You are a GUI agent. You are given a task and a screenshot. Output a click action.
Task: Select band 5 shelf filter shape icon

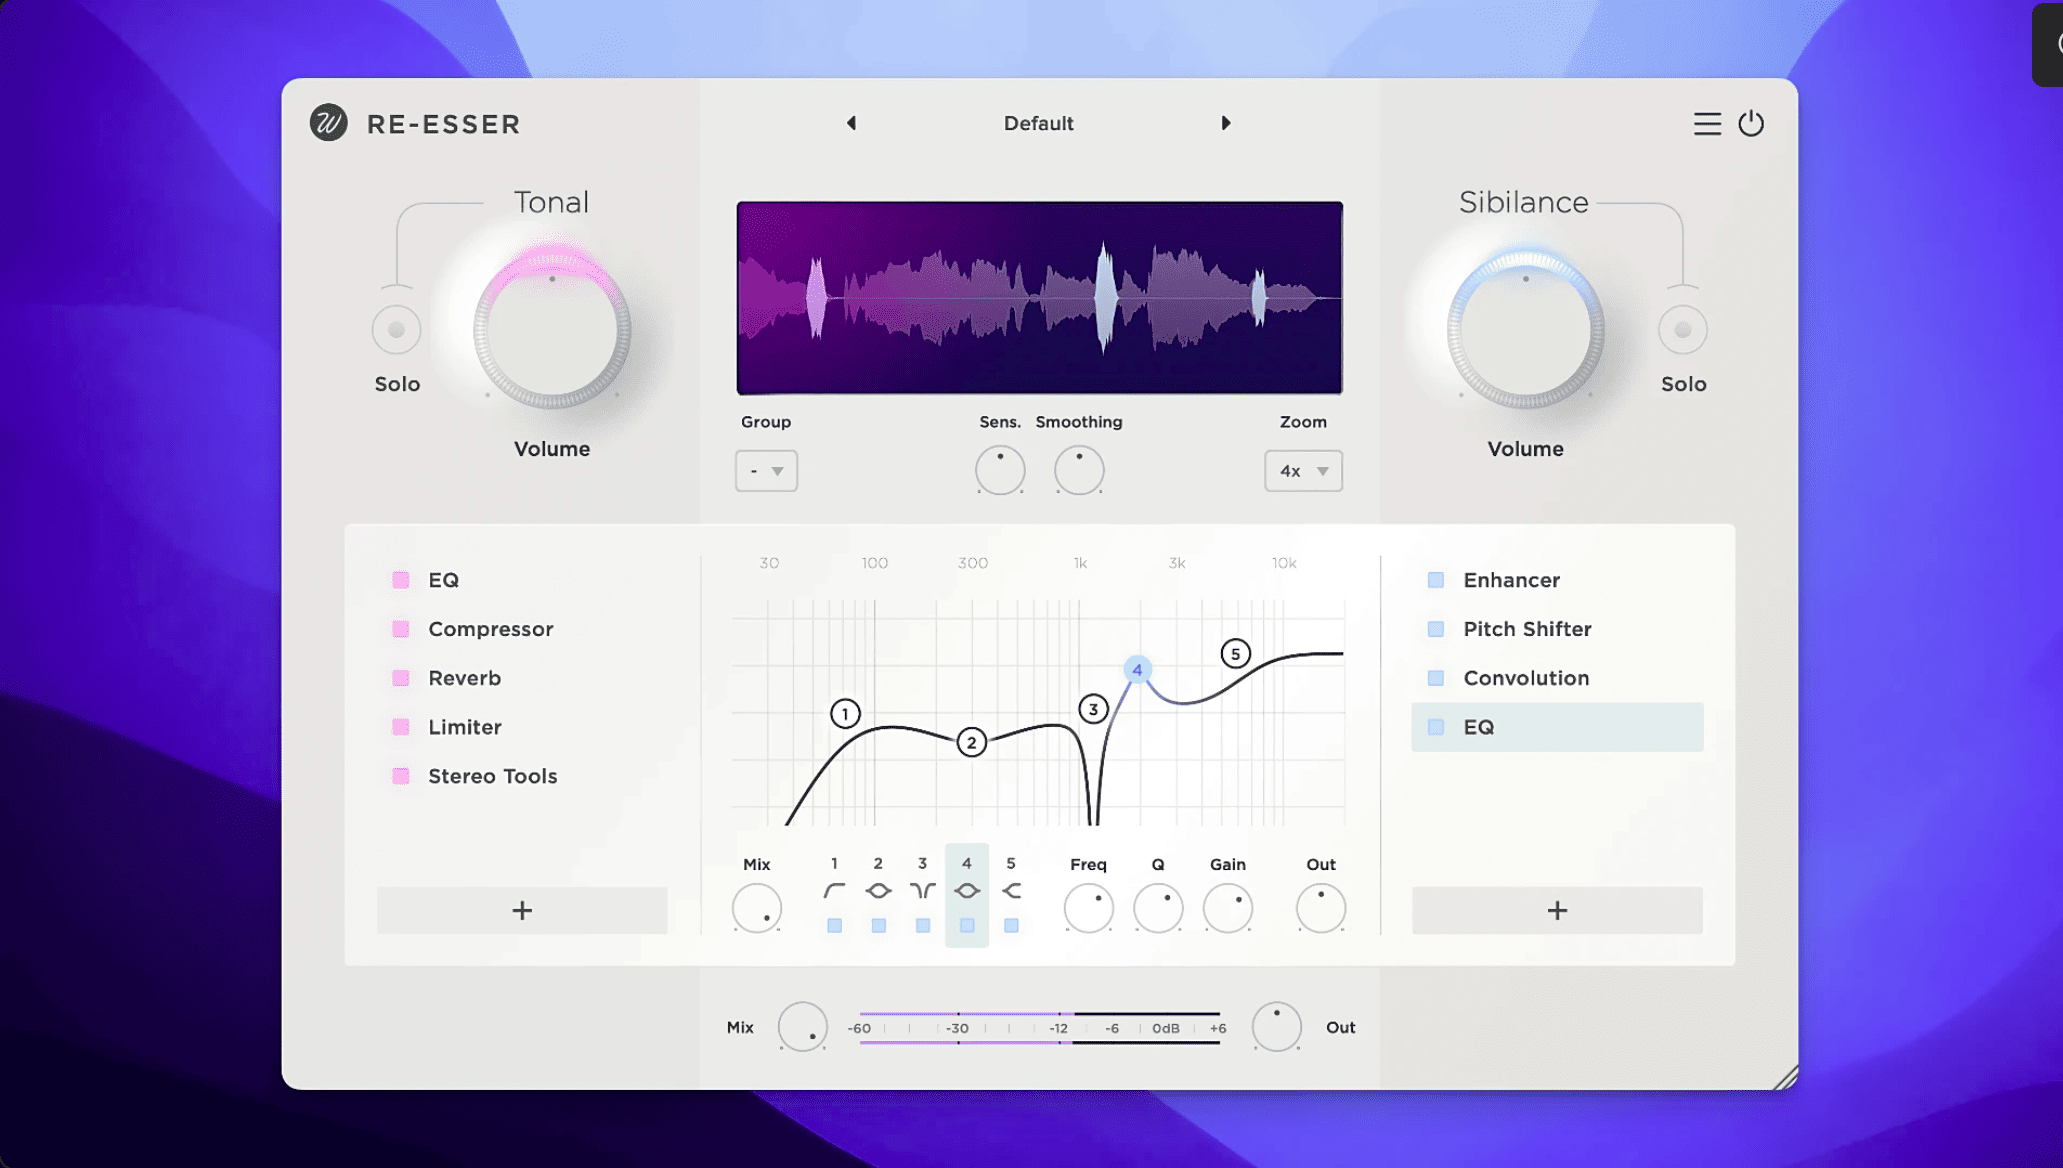pyautogui.click(x=1011, y=890)
